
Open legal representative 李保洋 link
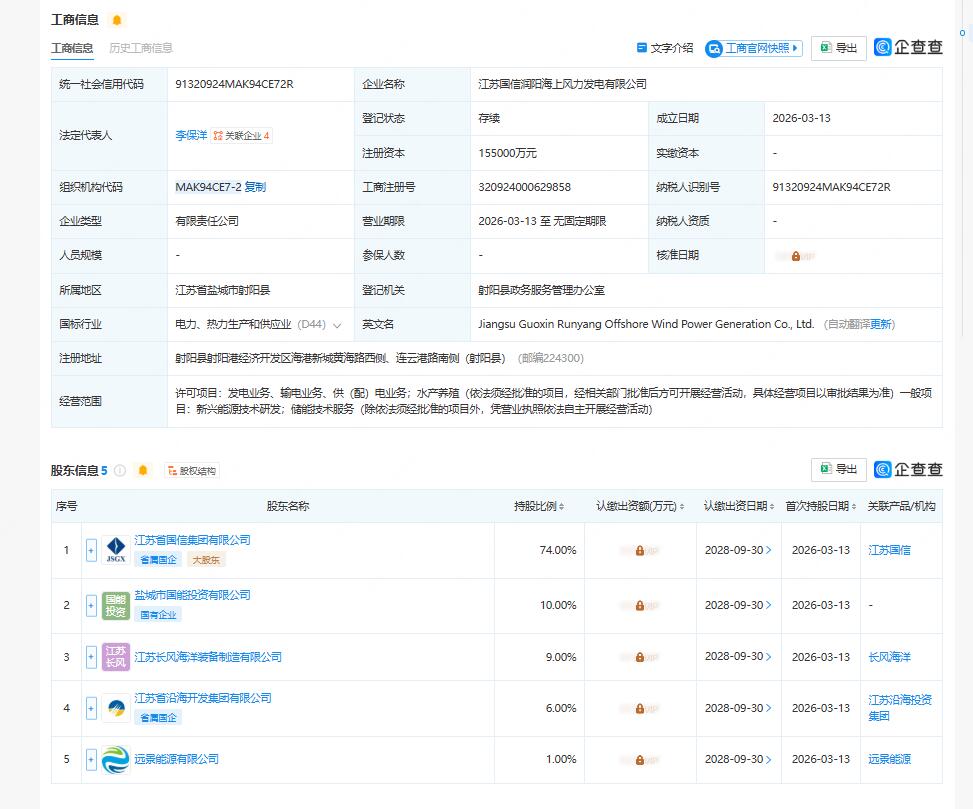coord(191,135)
